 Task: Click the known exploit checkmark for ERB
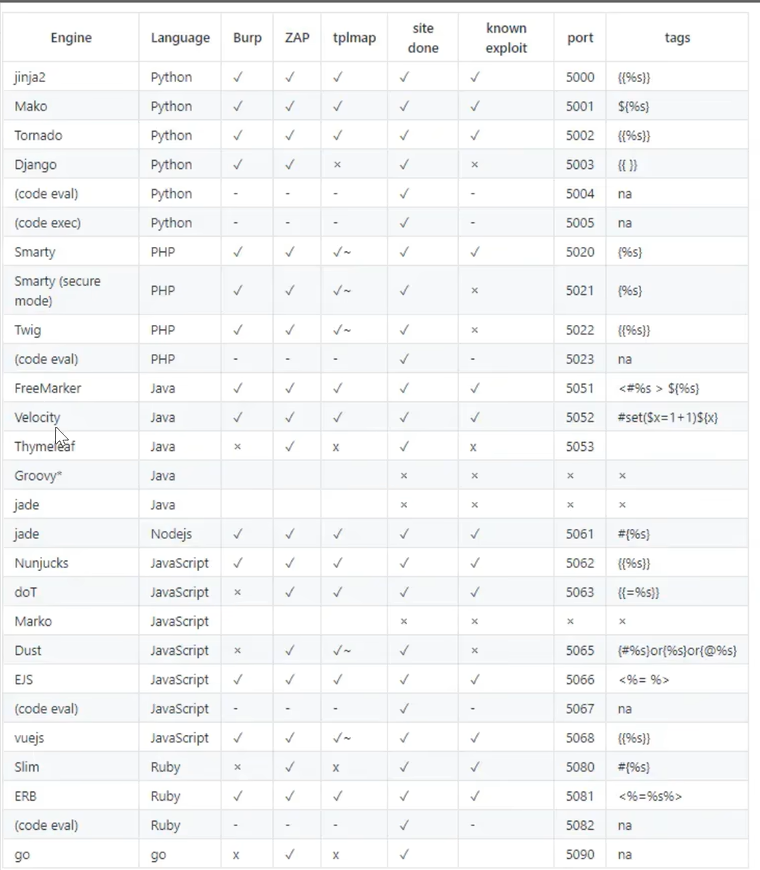click(474, 797)
